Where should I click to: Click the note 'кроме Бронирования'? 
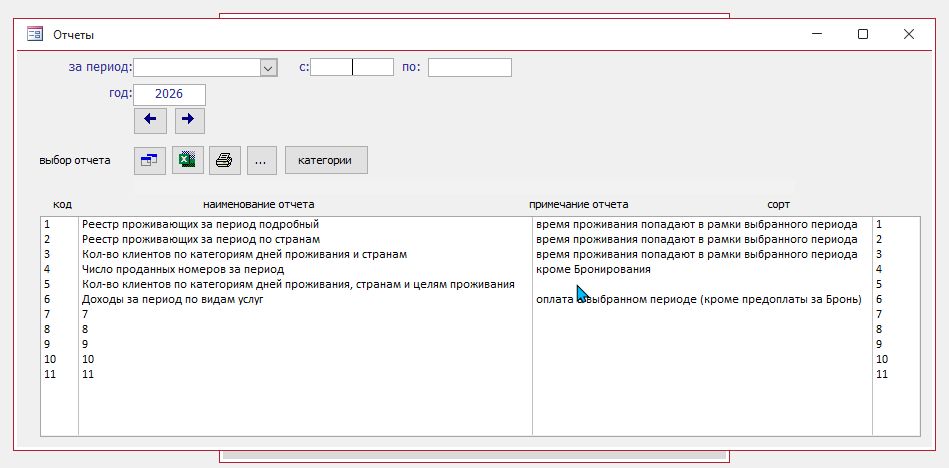[x=593, y=270]
